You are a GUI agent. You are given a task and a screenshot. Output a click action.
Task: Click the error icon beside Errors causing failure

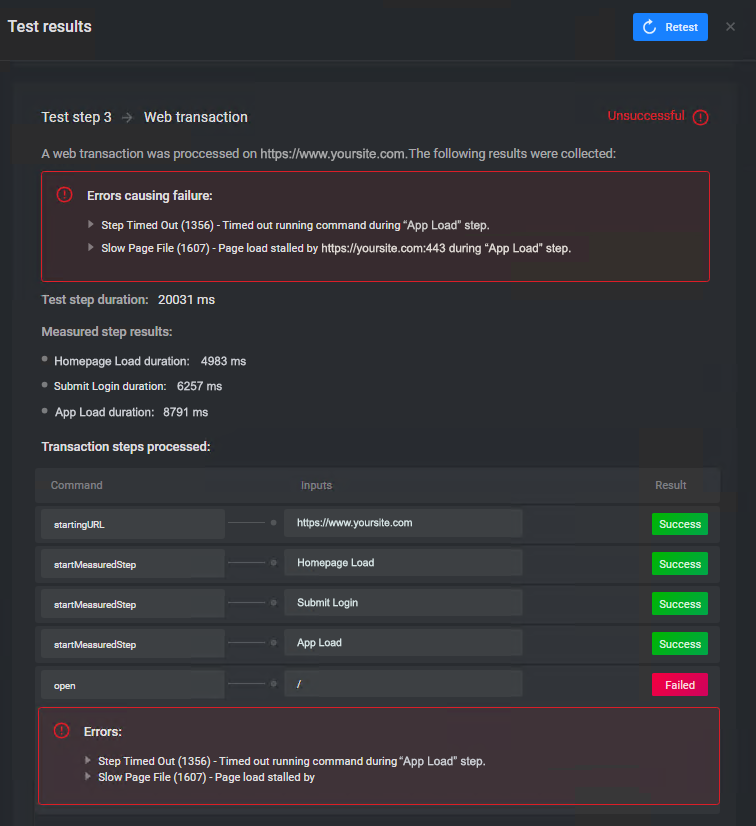(x=65, y=195)
